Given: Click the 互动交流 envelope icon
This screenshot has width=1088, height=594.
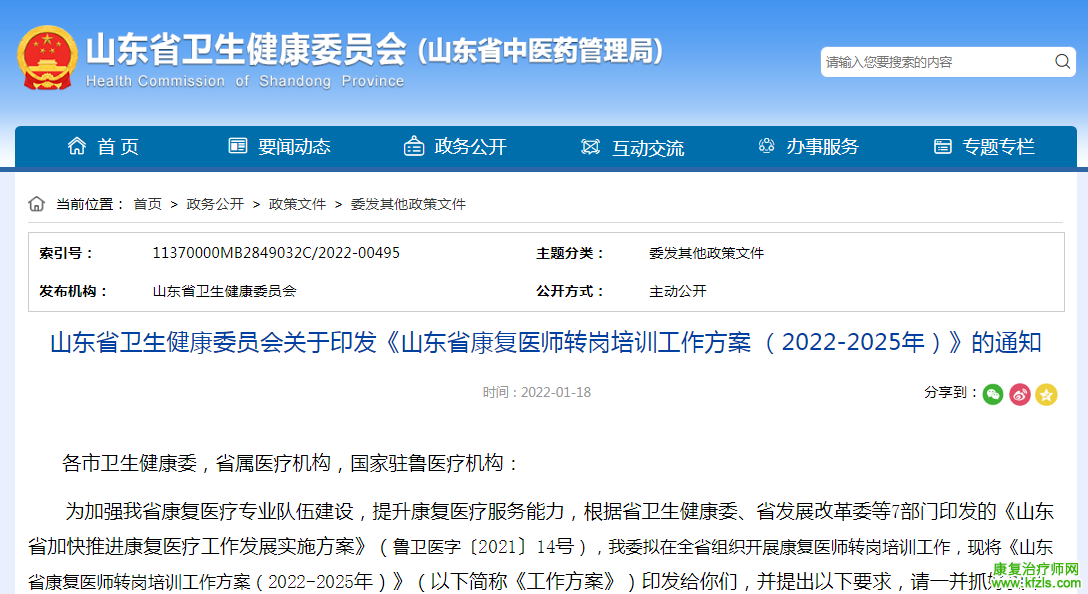Looking at the screenshot, I should 590,147.
